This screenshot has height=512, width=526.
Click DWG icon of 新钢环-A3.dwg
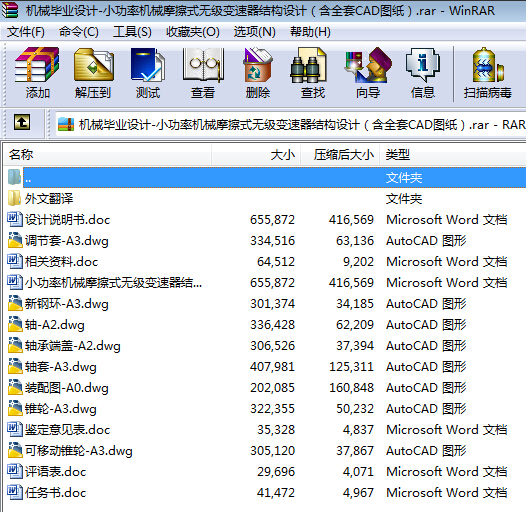[14, 303]
